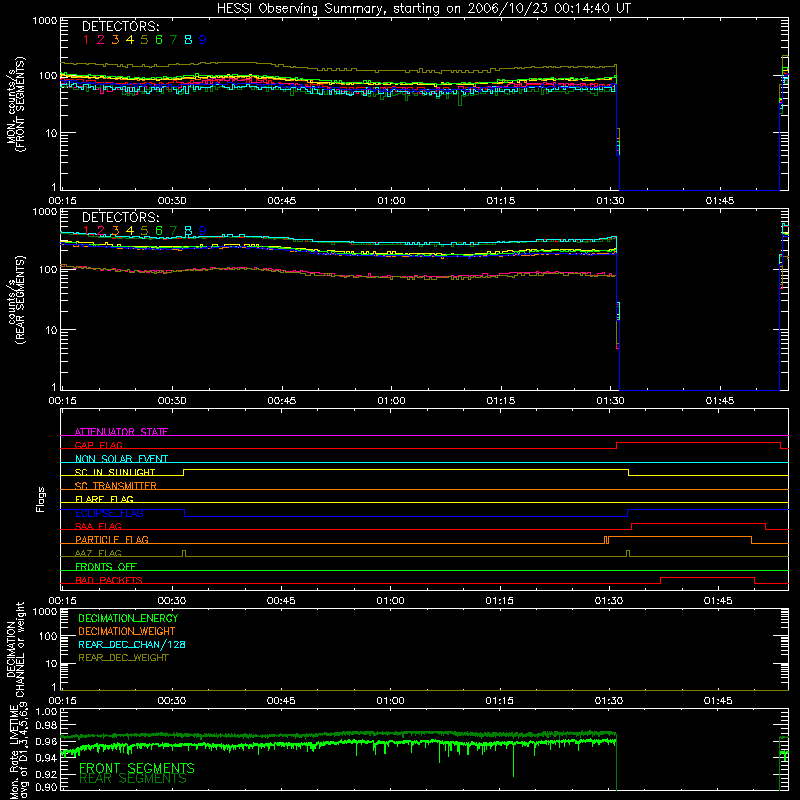Select blue detector 9 label in front segments legend
800x800 pixels.
coord(203,40)
